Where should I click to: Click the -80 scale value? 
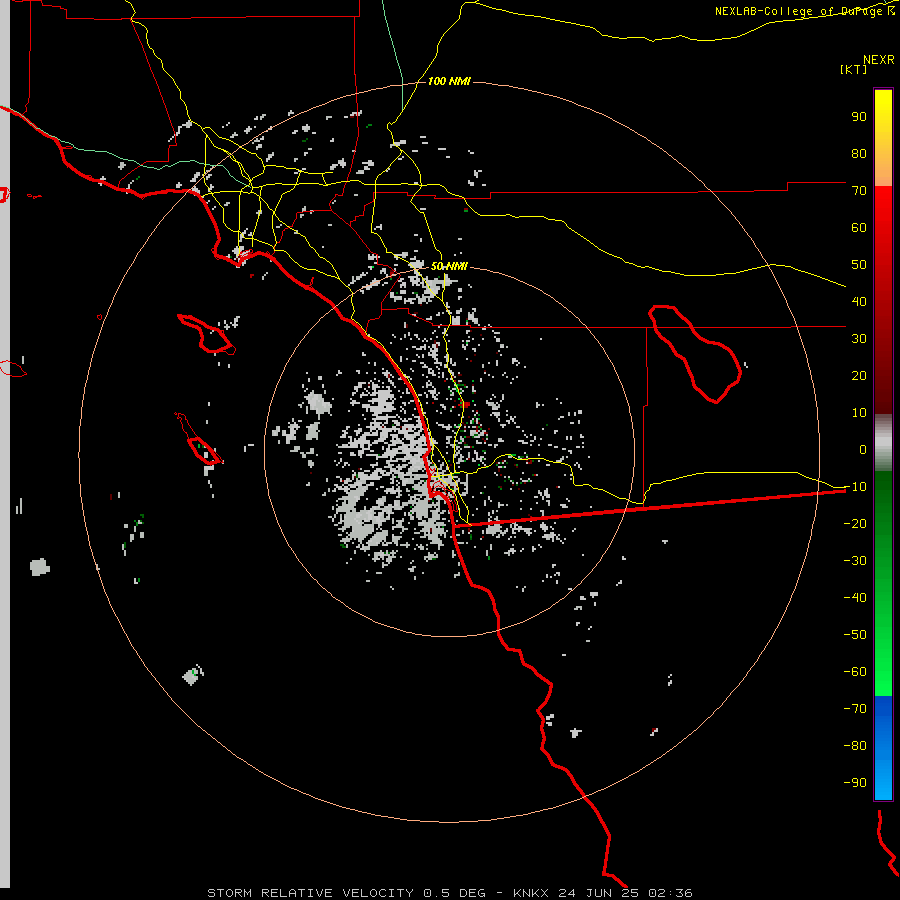click(x=855, y=746)
